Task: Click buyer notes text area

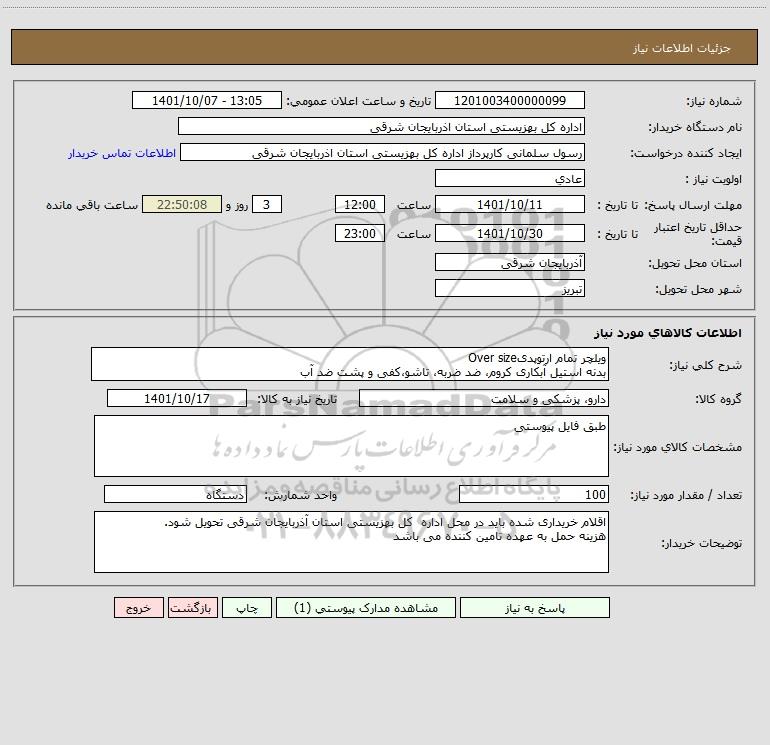Action: click(351, 542)
